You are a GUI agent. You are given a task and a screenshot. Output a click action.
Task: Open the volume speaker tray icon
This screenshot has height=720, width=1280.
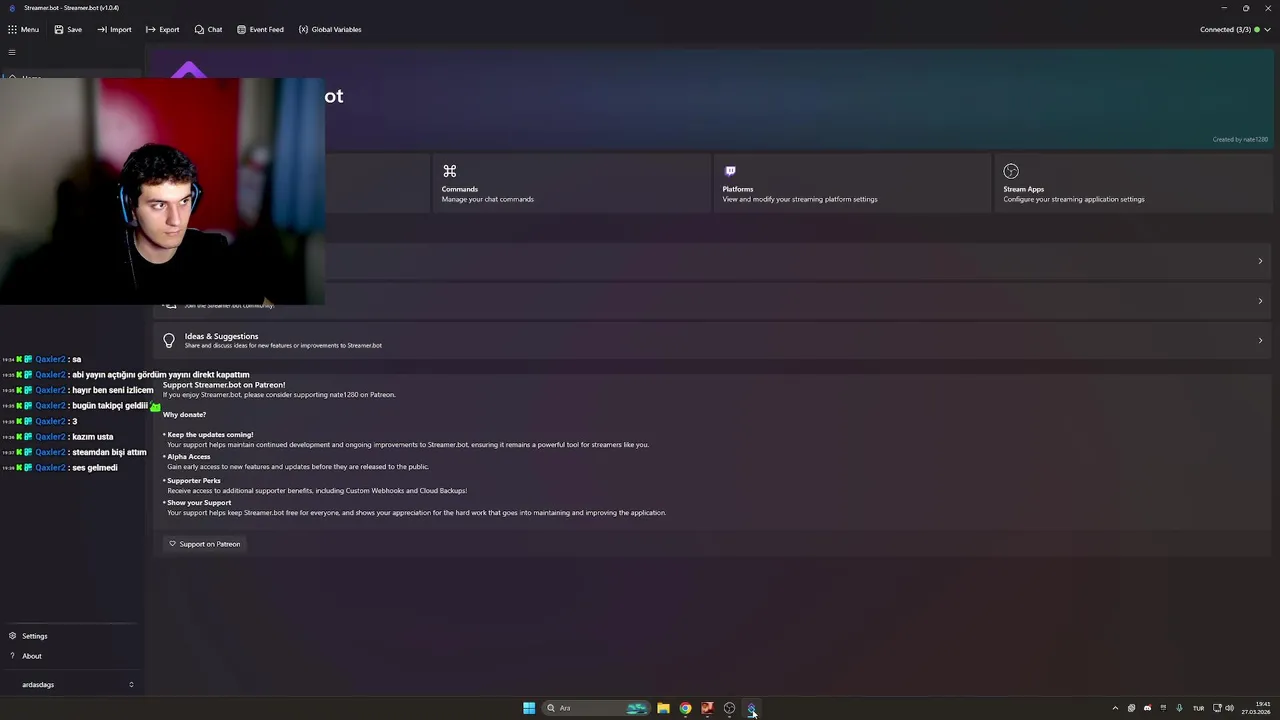tap(1229, 708)
